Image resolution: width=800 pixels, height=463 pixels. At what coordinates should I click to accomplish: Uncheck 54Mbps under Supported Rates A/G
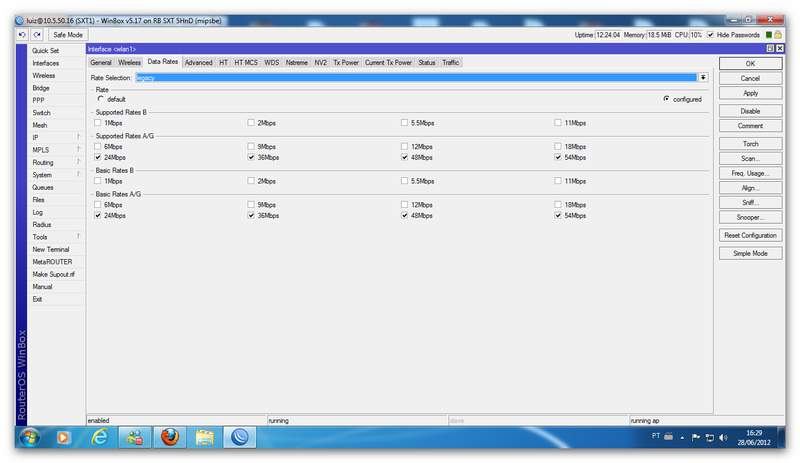point(558,158)
